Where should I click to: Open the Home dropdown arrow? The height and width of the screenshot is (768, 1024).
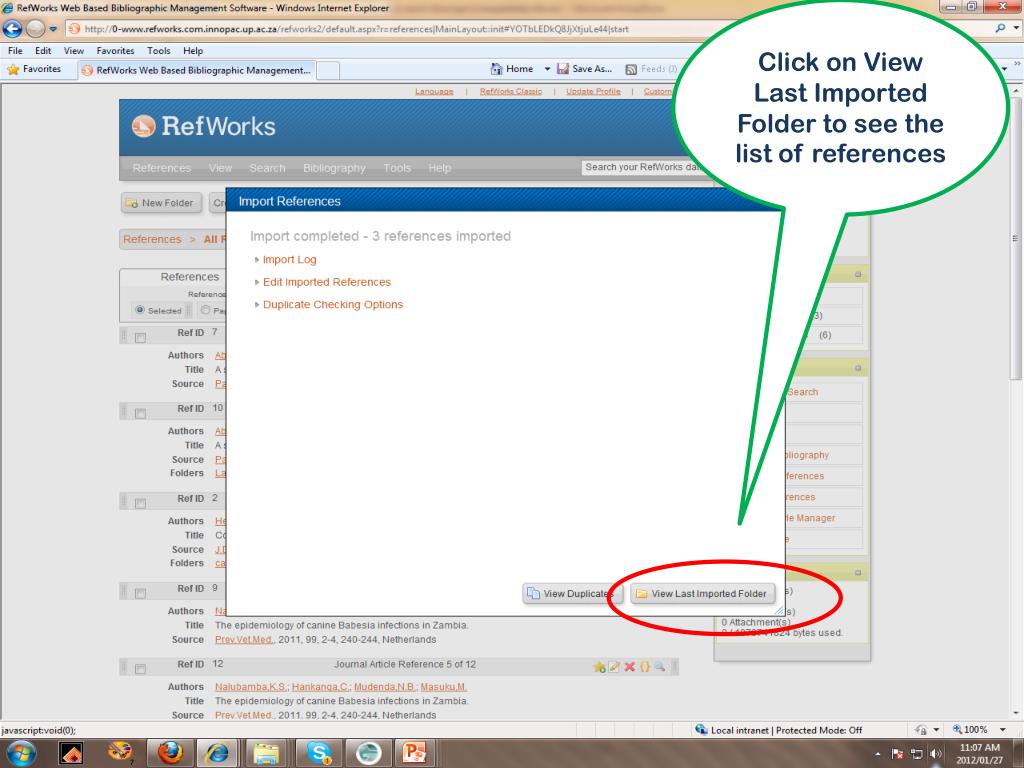point(547,69)
